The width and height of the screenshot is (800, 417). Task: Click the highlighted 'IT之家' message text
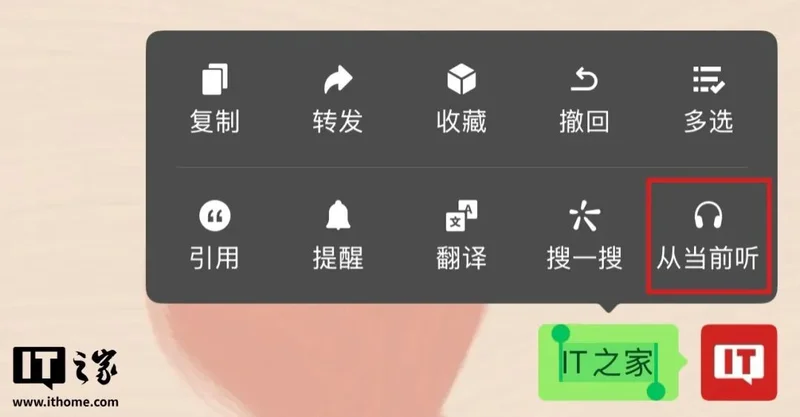click(607, 362)
